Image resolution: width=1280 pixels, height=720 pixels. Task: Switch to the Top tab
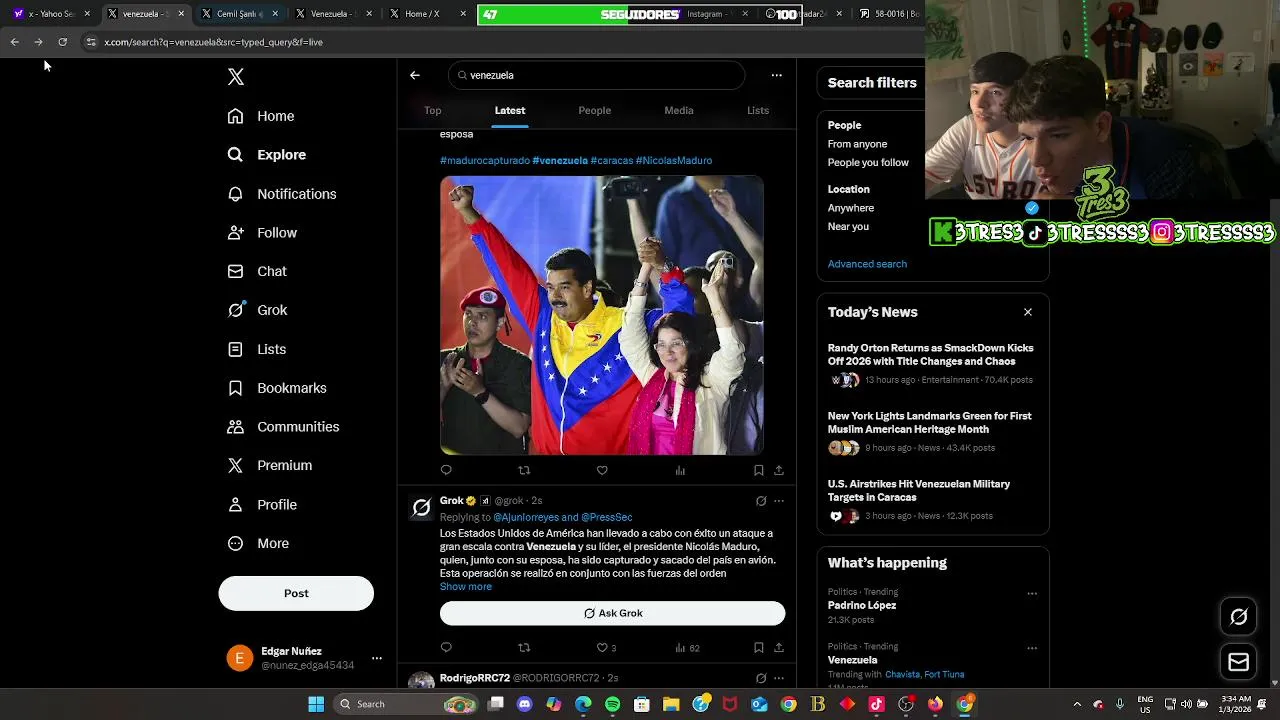pyautogui.click(x=432, y=110)
